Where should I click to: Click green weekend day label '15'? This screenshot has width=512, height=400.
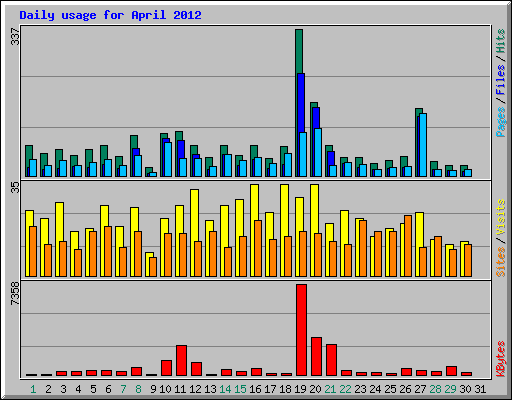240,389
